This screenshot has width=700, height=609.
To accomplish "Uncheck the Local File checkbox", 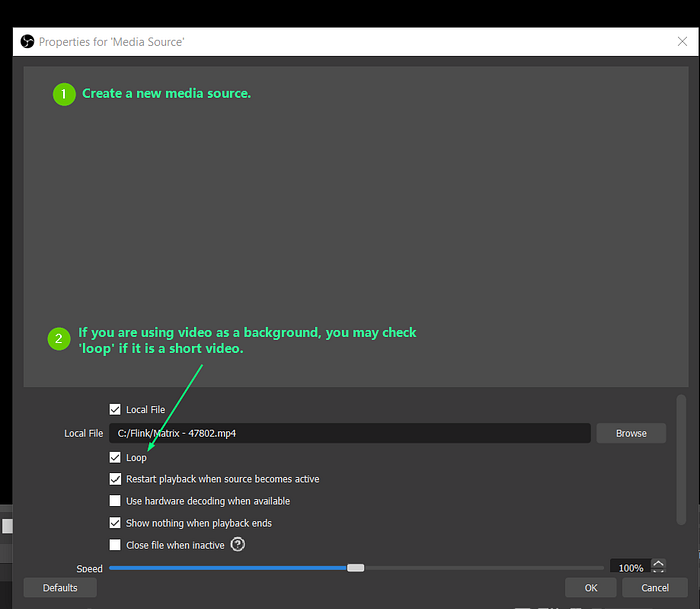I will coord(115,409).
